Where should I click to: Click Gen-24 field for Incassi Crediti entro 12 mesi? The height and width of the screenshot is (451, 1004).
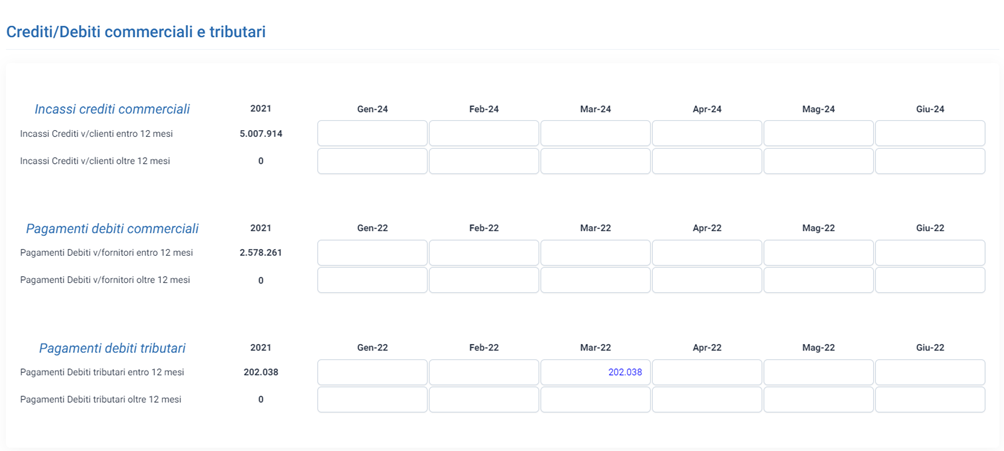[372, 133]
